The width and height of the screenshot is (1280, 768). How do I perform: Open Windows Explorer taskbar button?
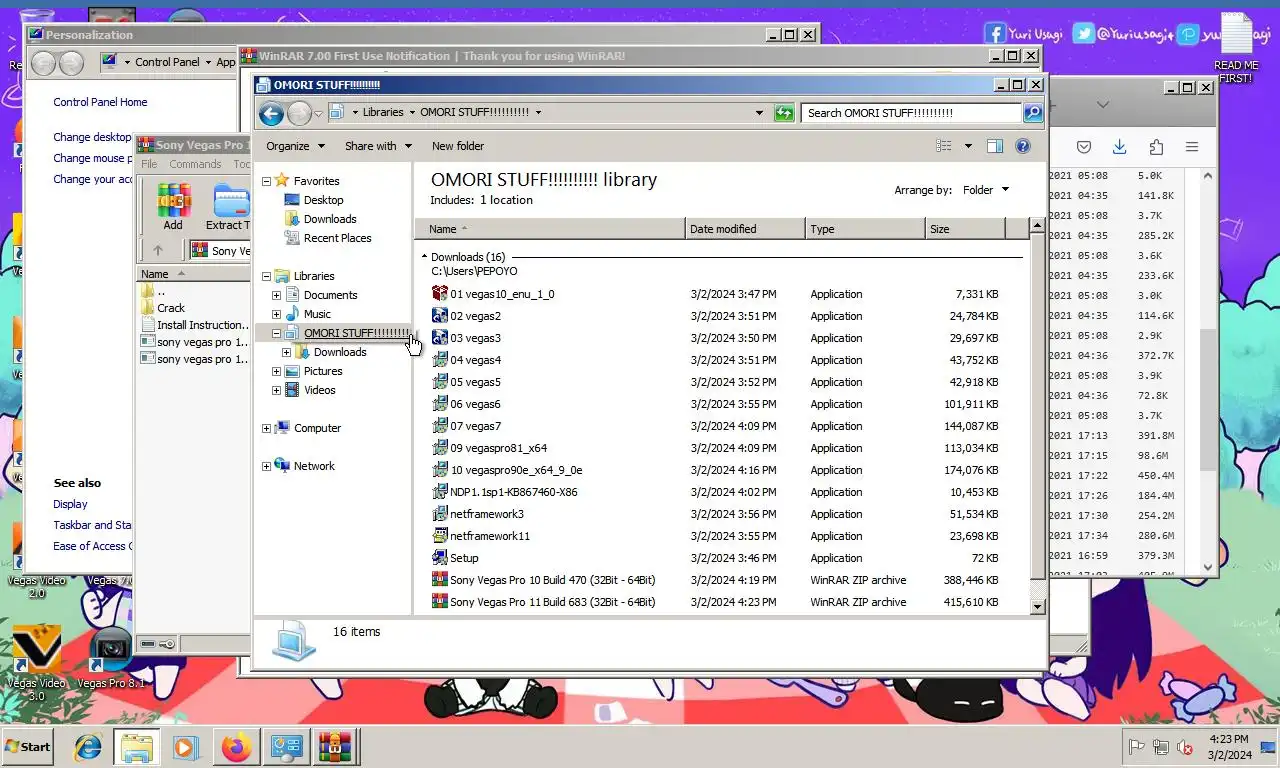point(137,747)
